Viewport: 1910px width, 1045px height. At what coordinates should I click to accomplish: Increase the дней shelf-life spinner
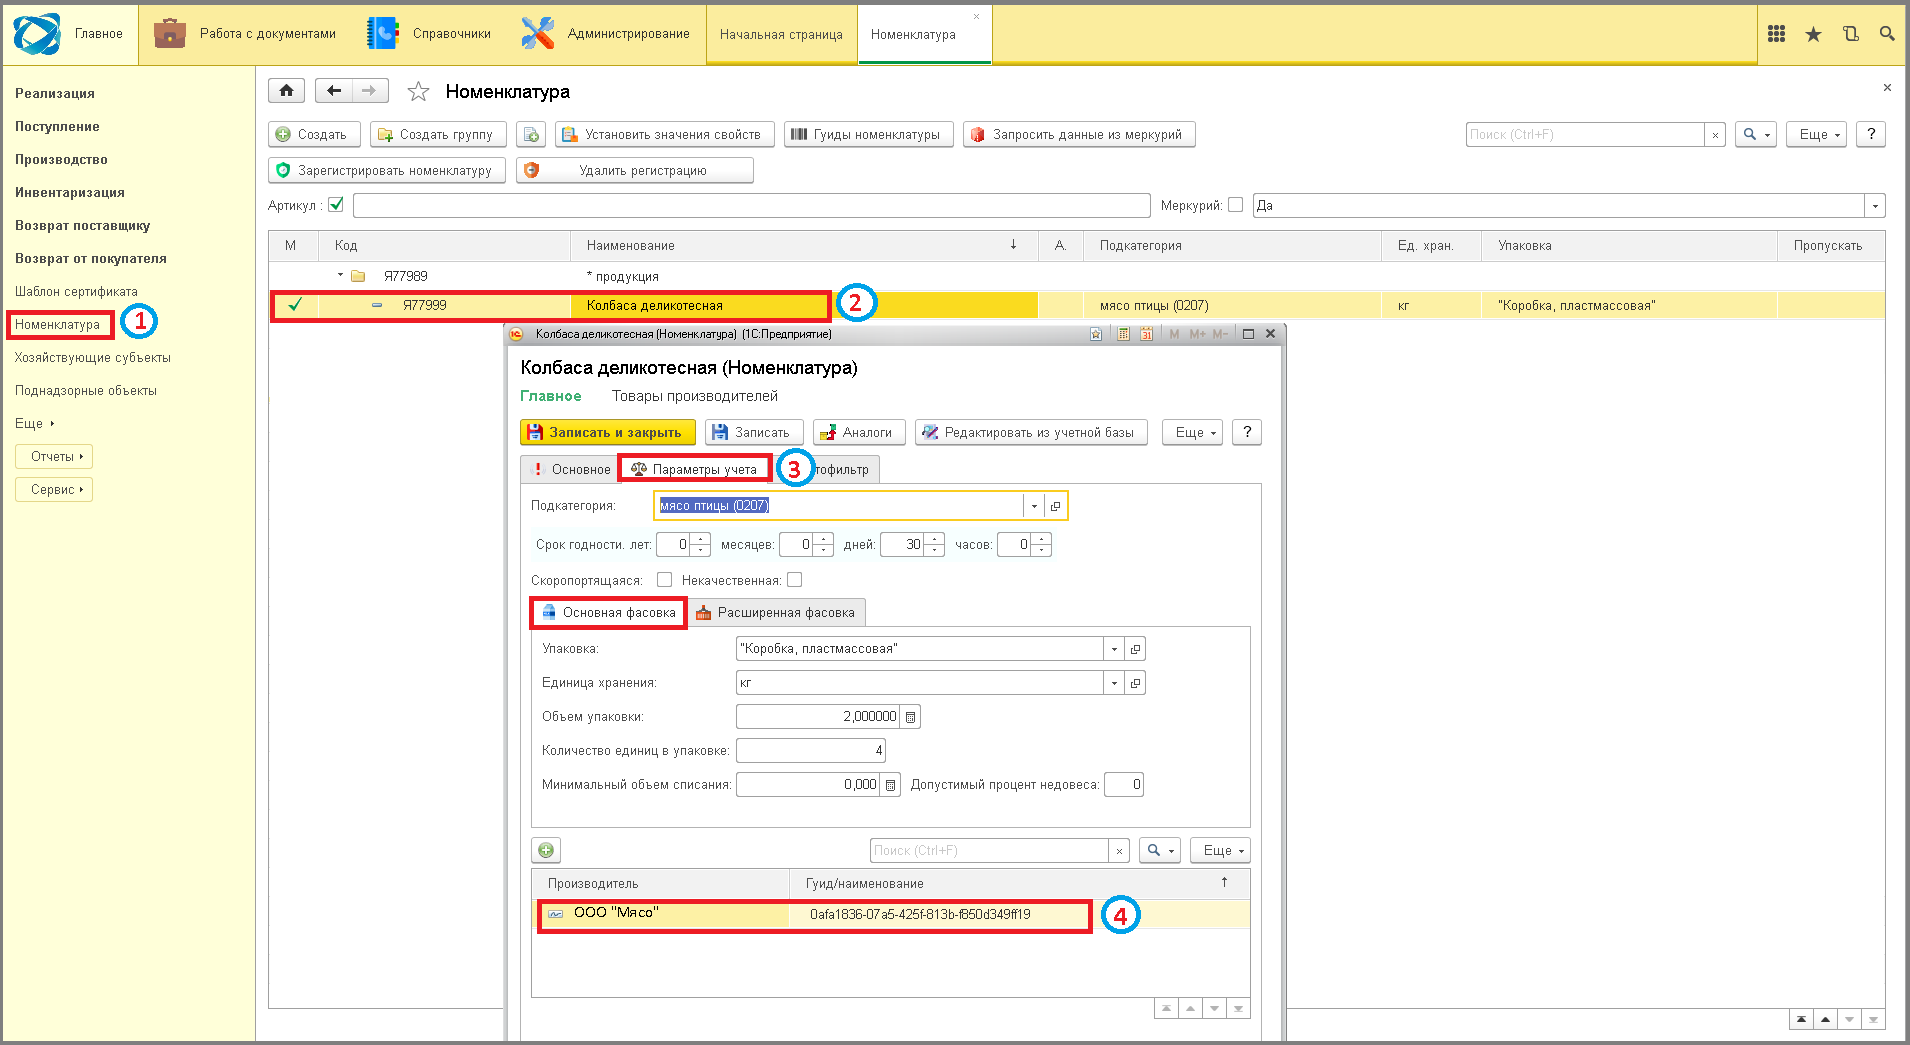[934, 539]
